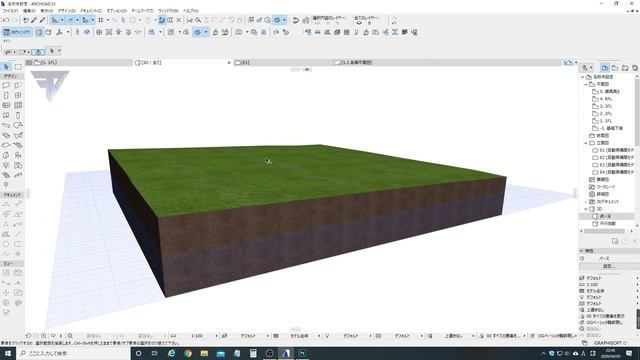
Task: Open the calculator app from the taskbar
Action: click(253, 353)
